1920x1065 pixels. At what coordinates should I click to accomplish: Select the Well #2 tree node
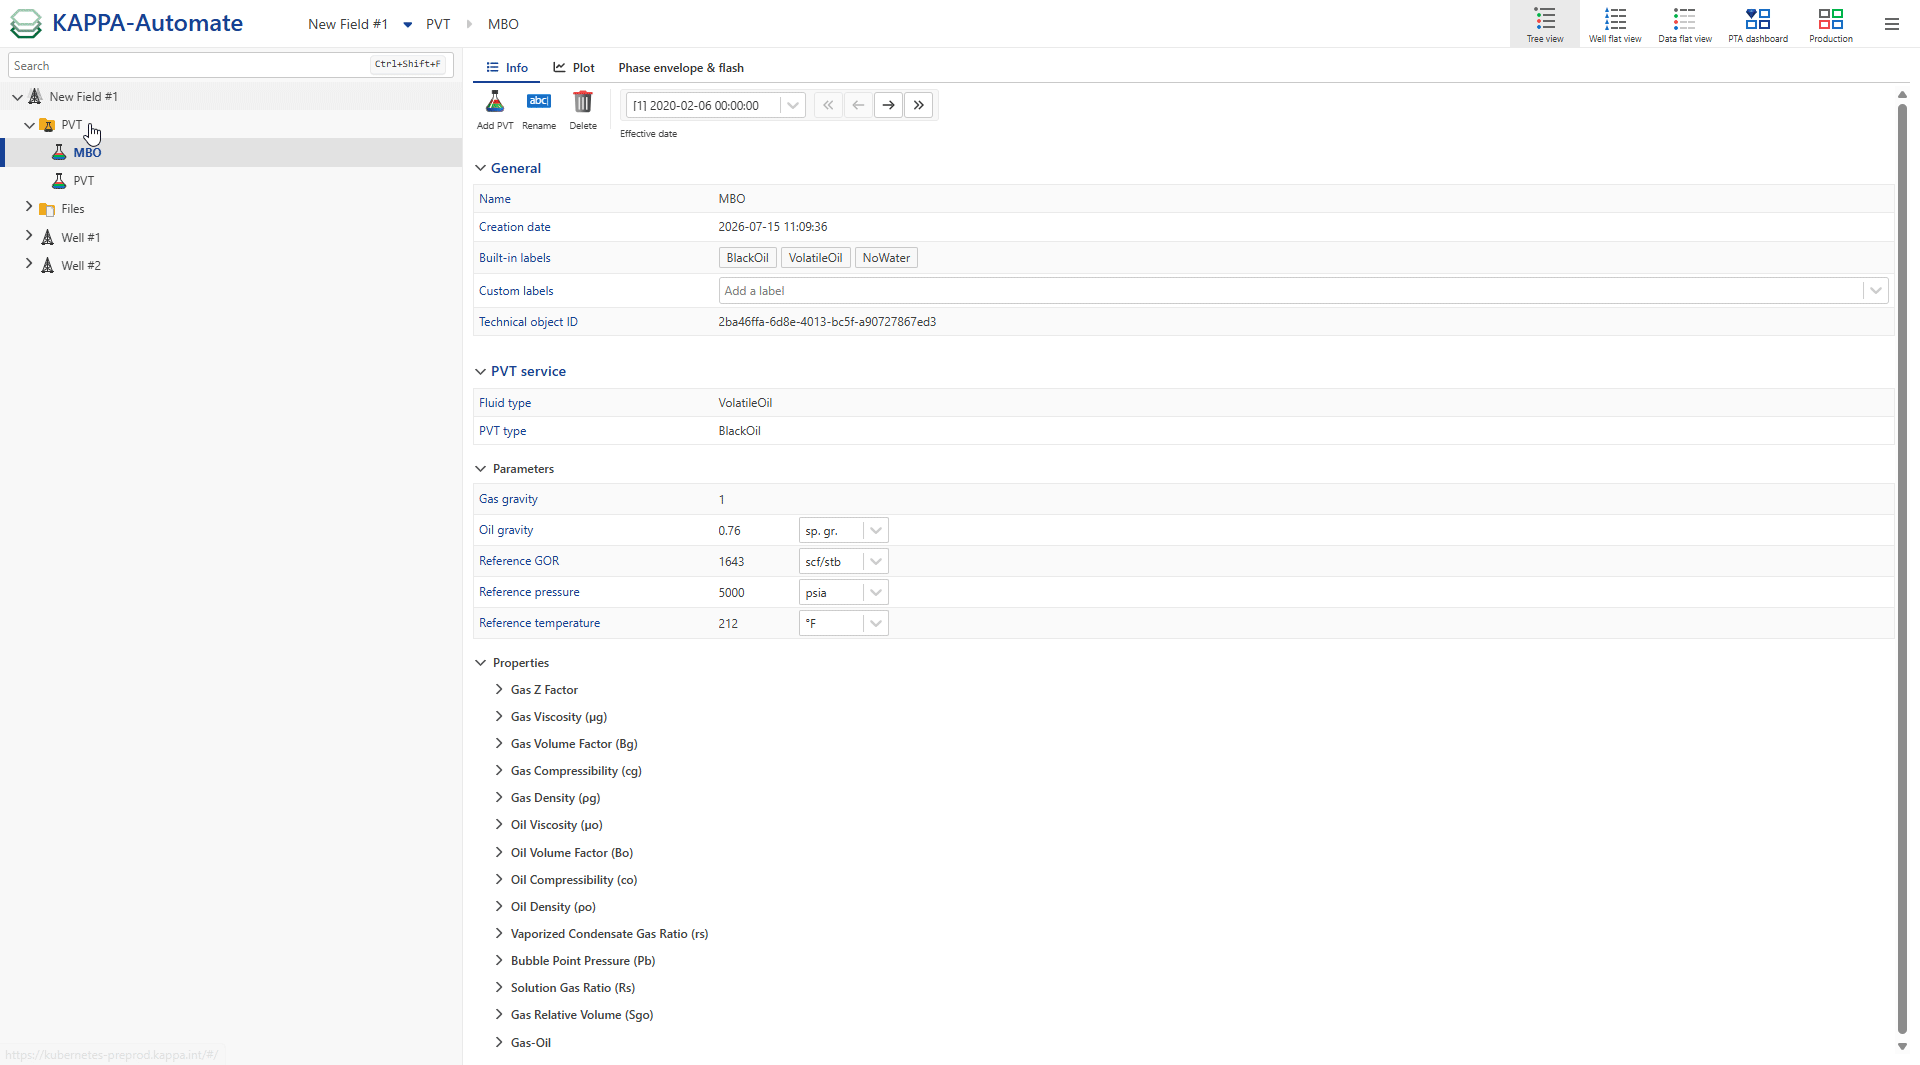(x=81, y=266)
